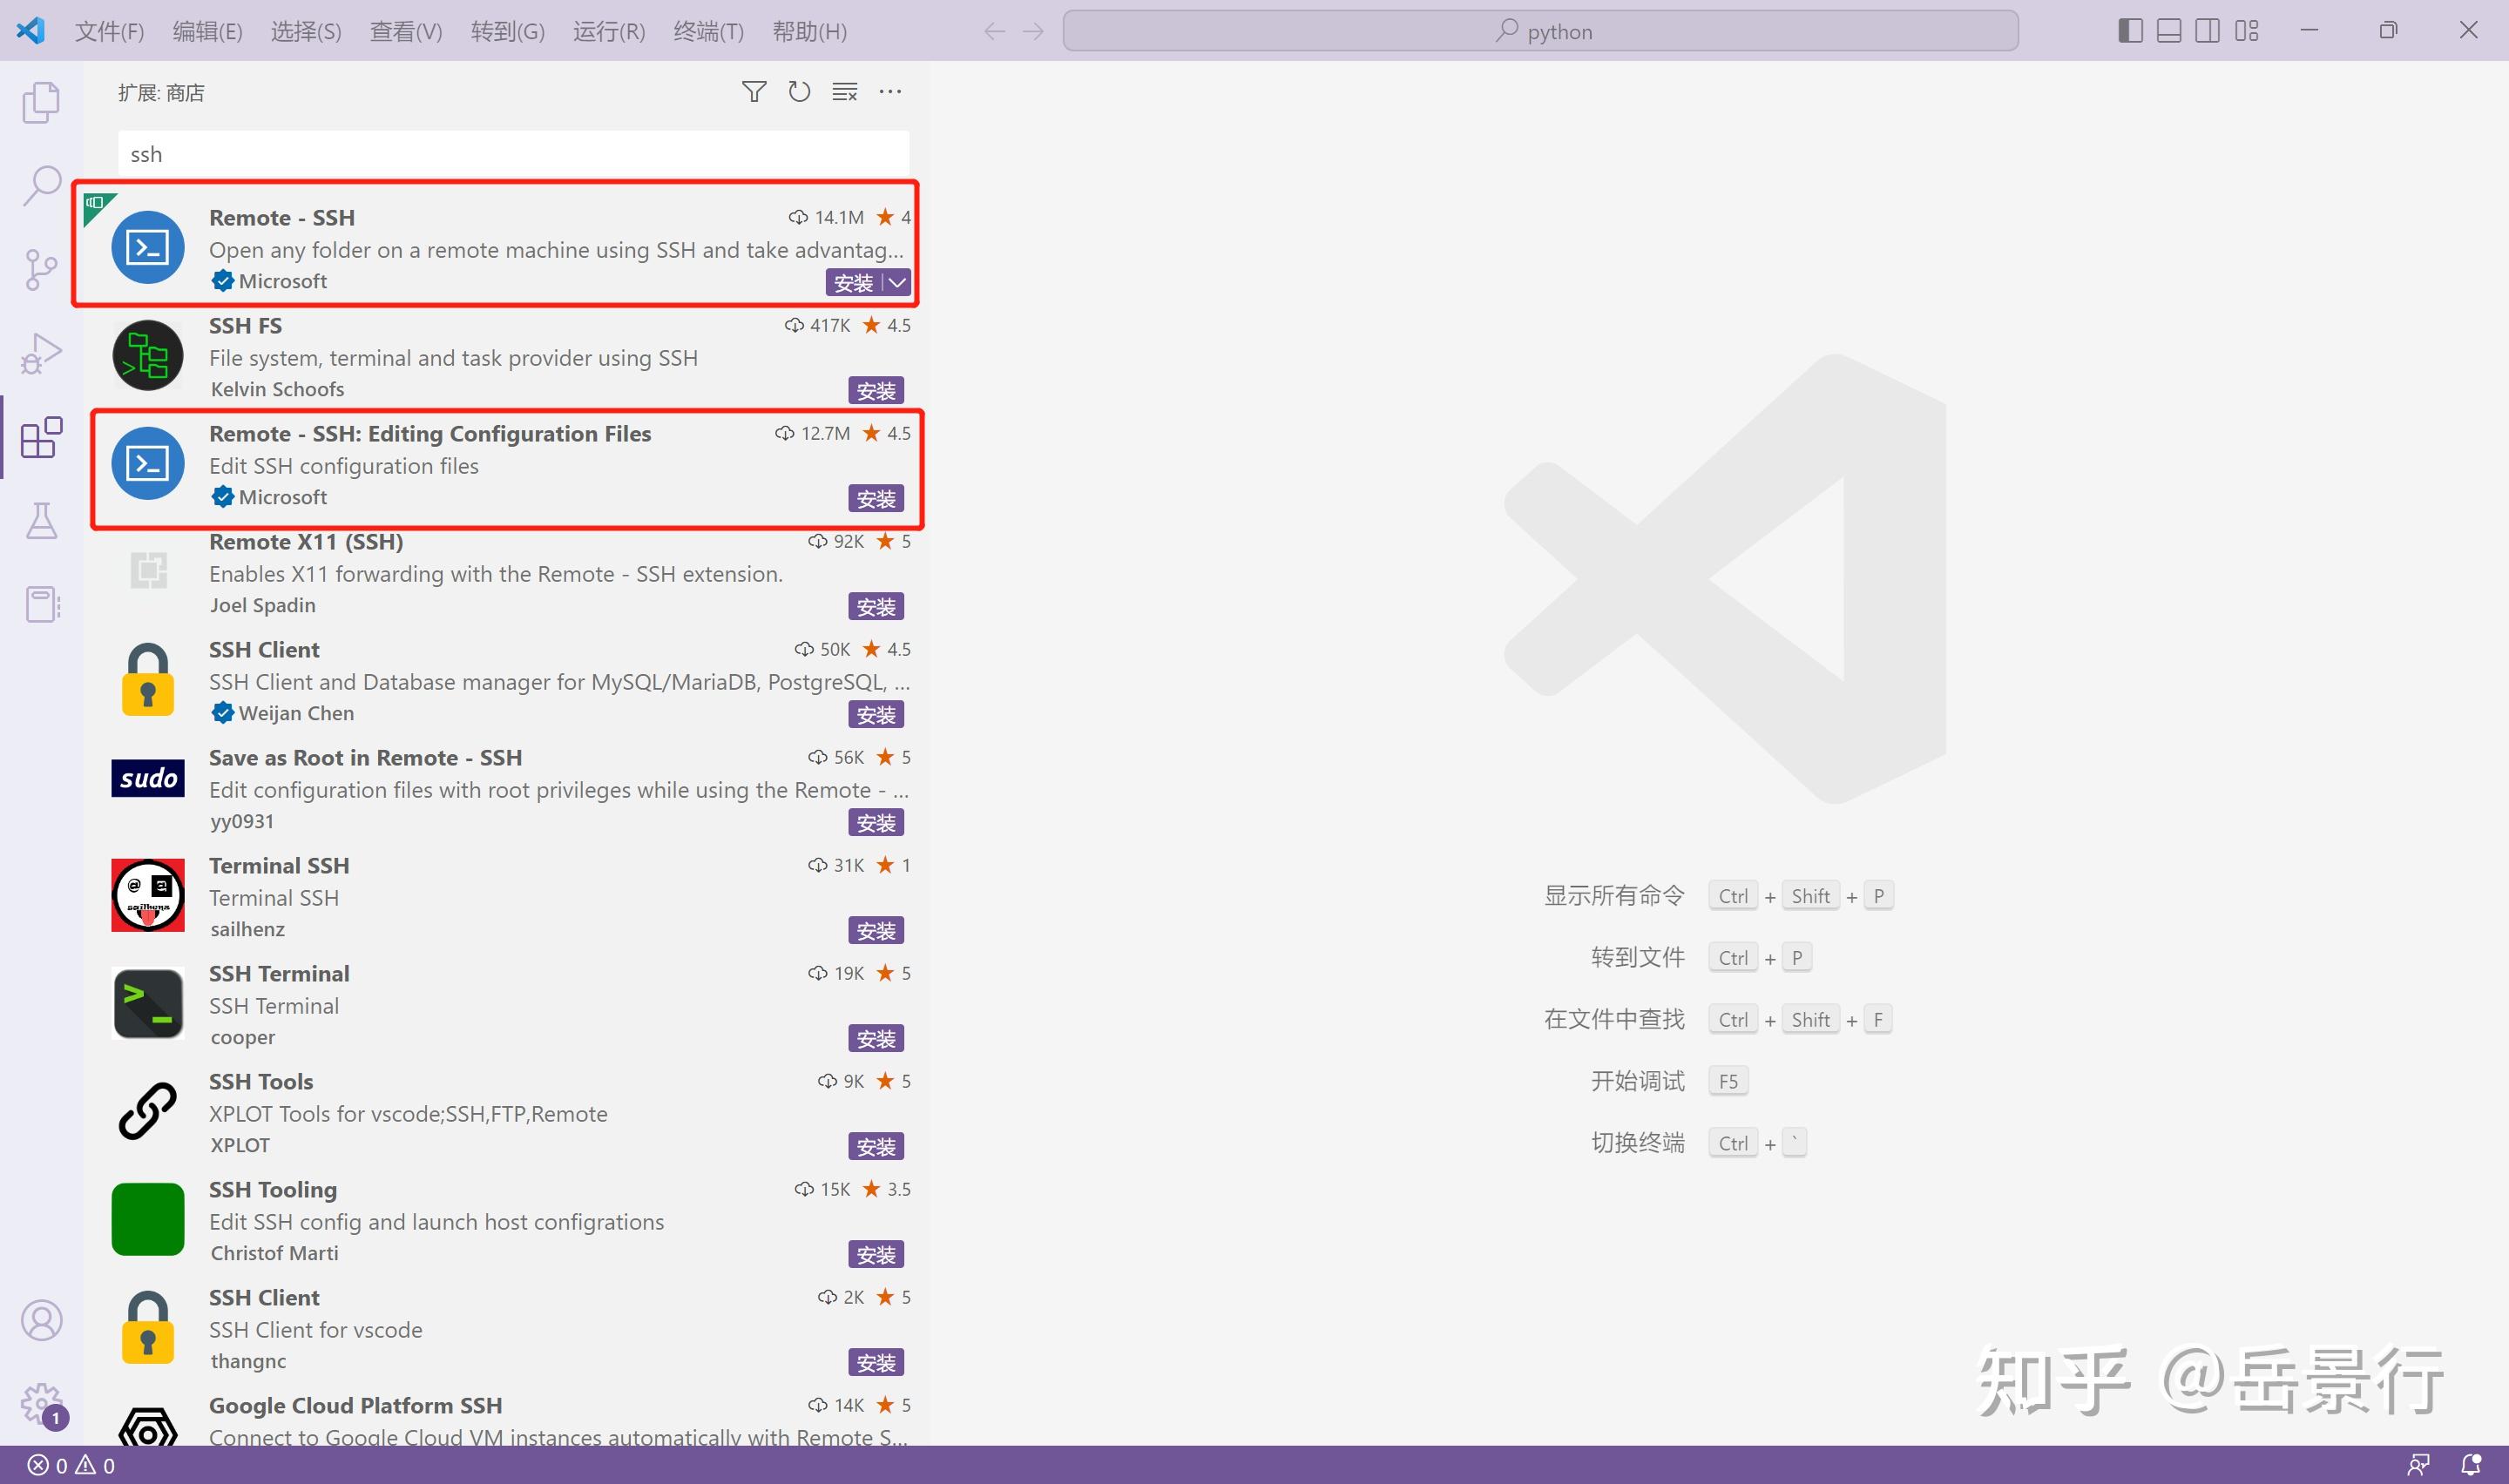Install the Terminal SSH extension
The height and width of the screenshot is (1484, 2509).
[x=876, y=931]
